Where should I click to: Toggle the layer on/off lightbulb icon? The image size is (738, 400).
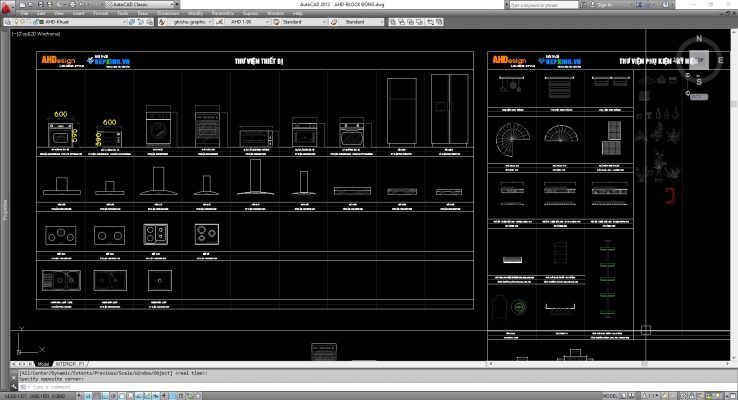(x=17, y=20)
